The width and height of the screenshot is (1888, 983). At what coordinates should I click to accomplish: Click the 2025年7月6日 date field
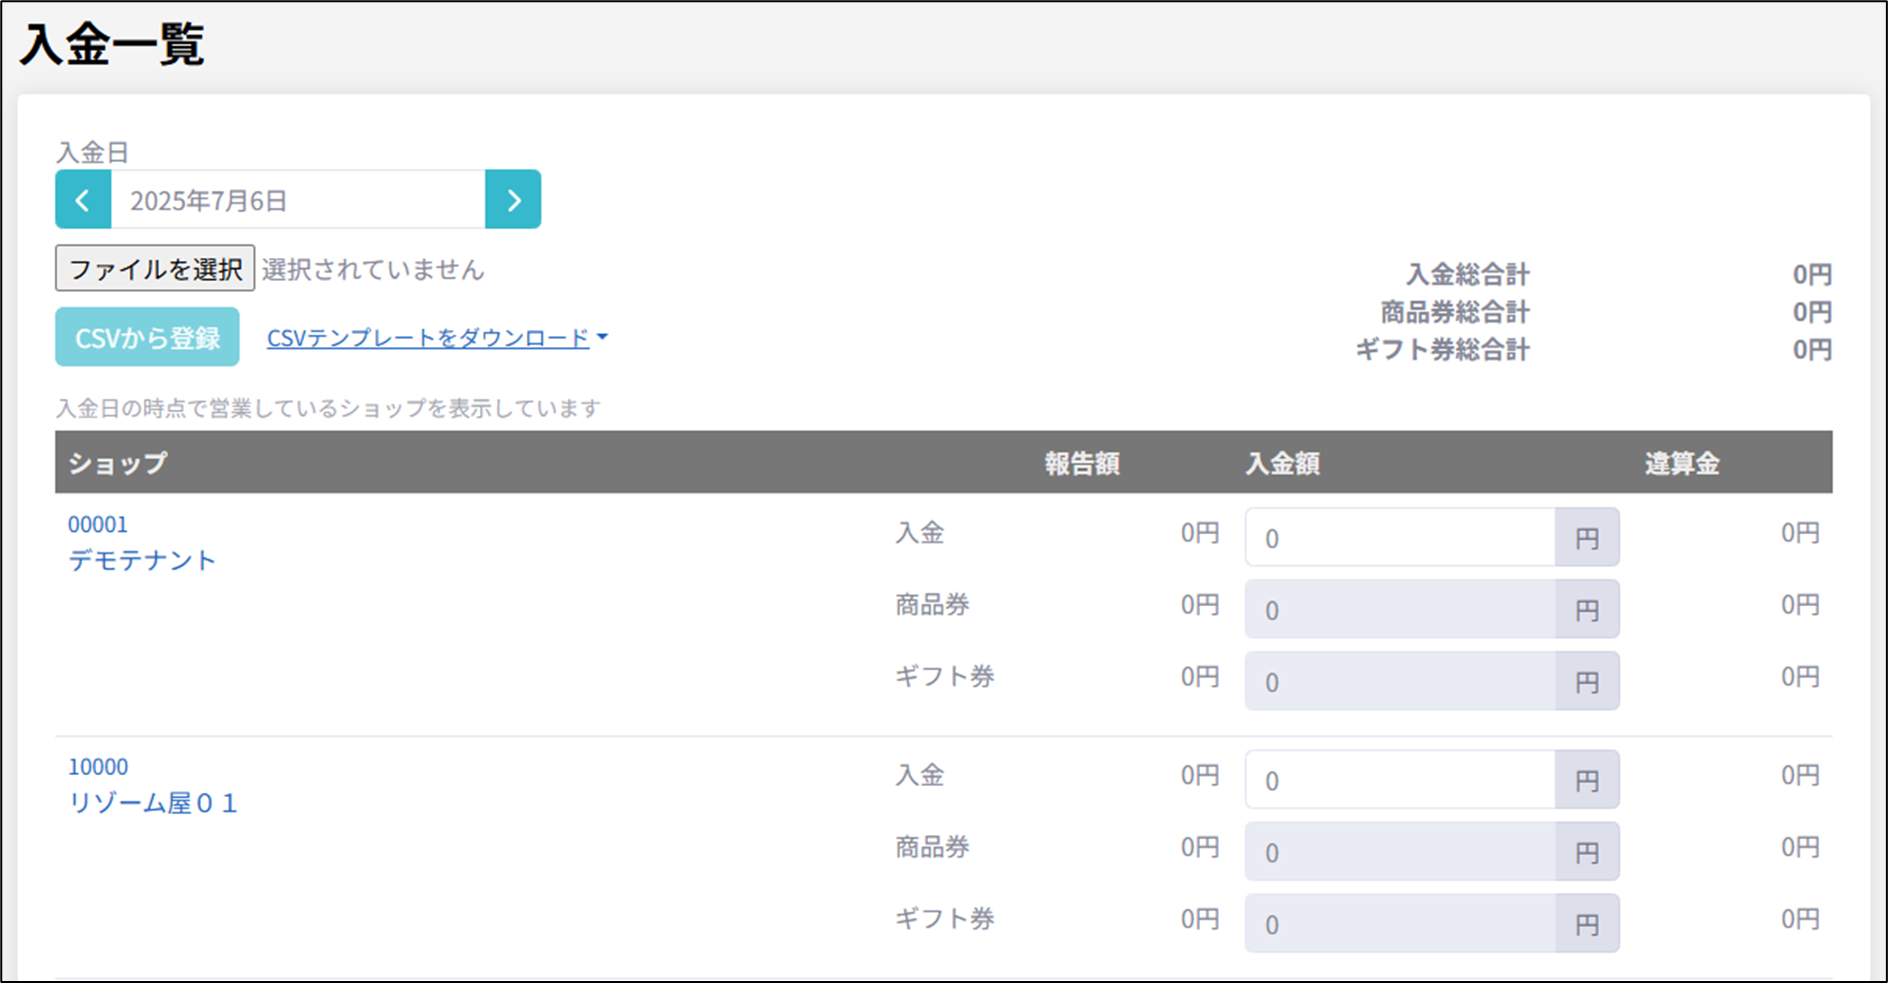point(297,200)
